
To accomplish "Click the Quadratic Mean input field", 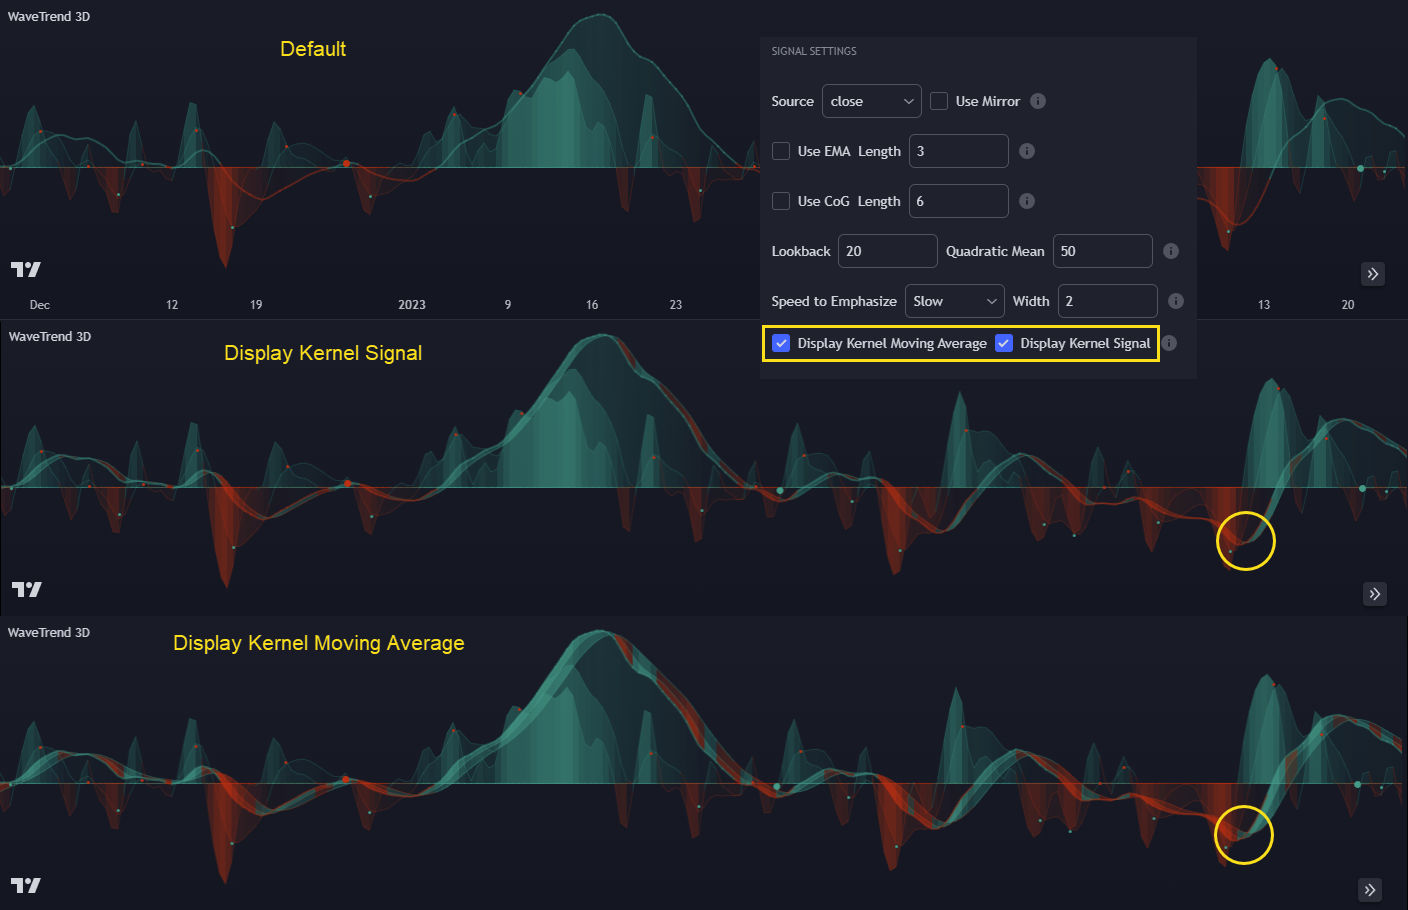I will point(1102,251).
